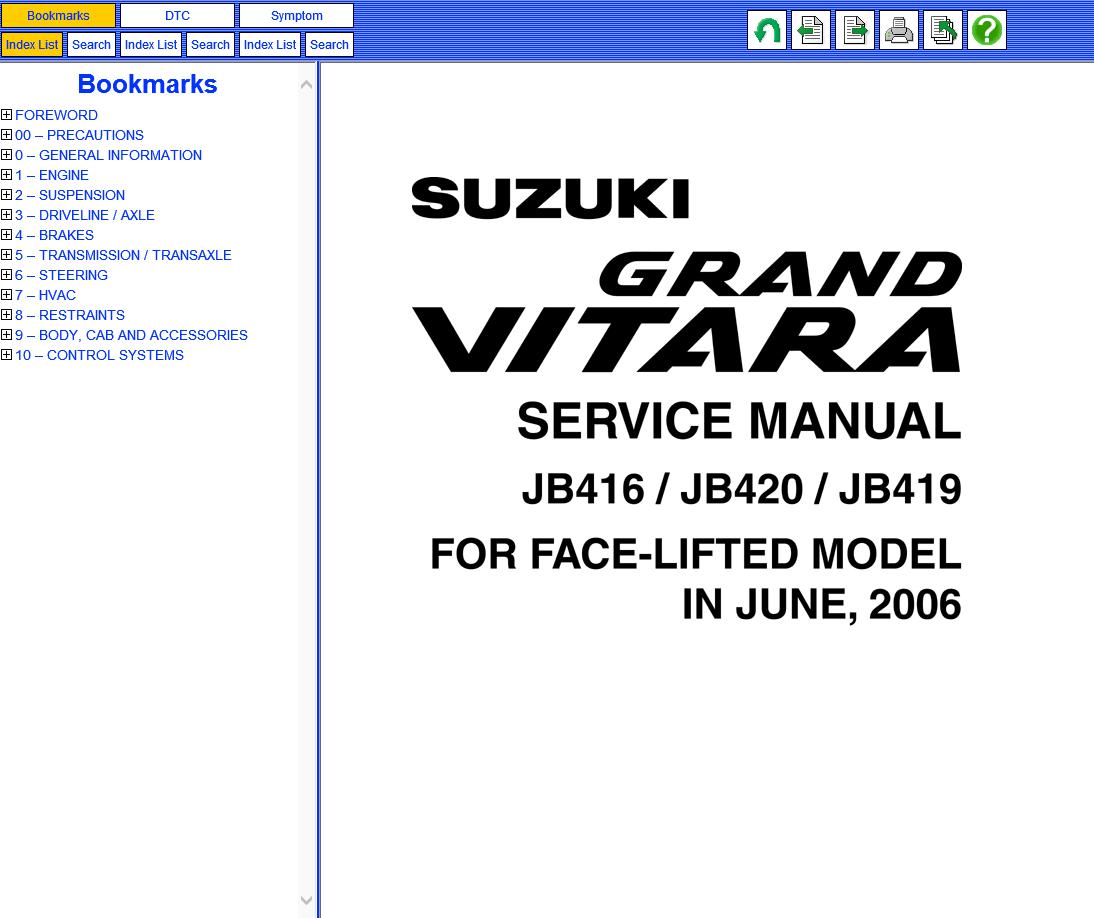Open the 3 – DRIVELINE / AXLE link
This screenshot has width=1094, height=918.
coord(84,215)
